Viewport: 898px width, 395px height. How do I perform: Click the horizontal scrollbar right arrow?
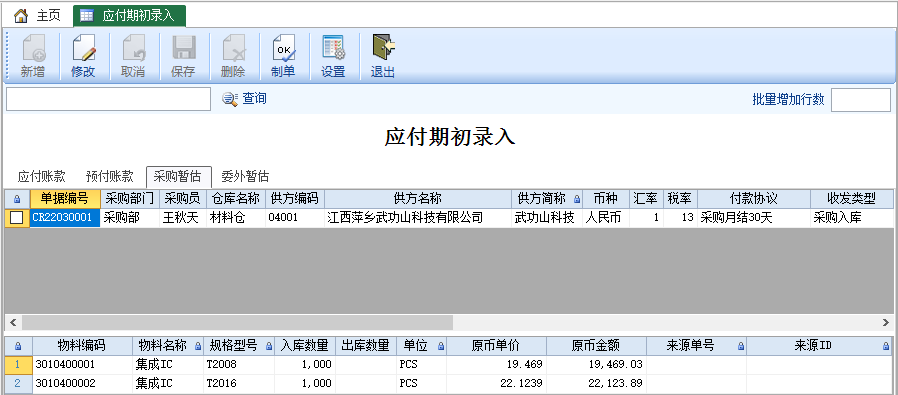pyautogui.click(x=886, y=322)
